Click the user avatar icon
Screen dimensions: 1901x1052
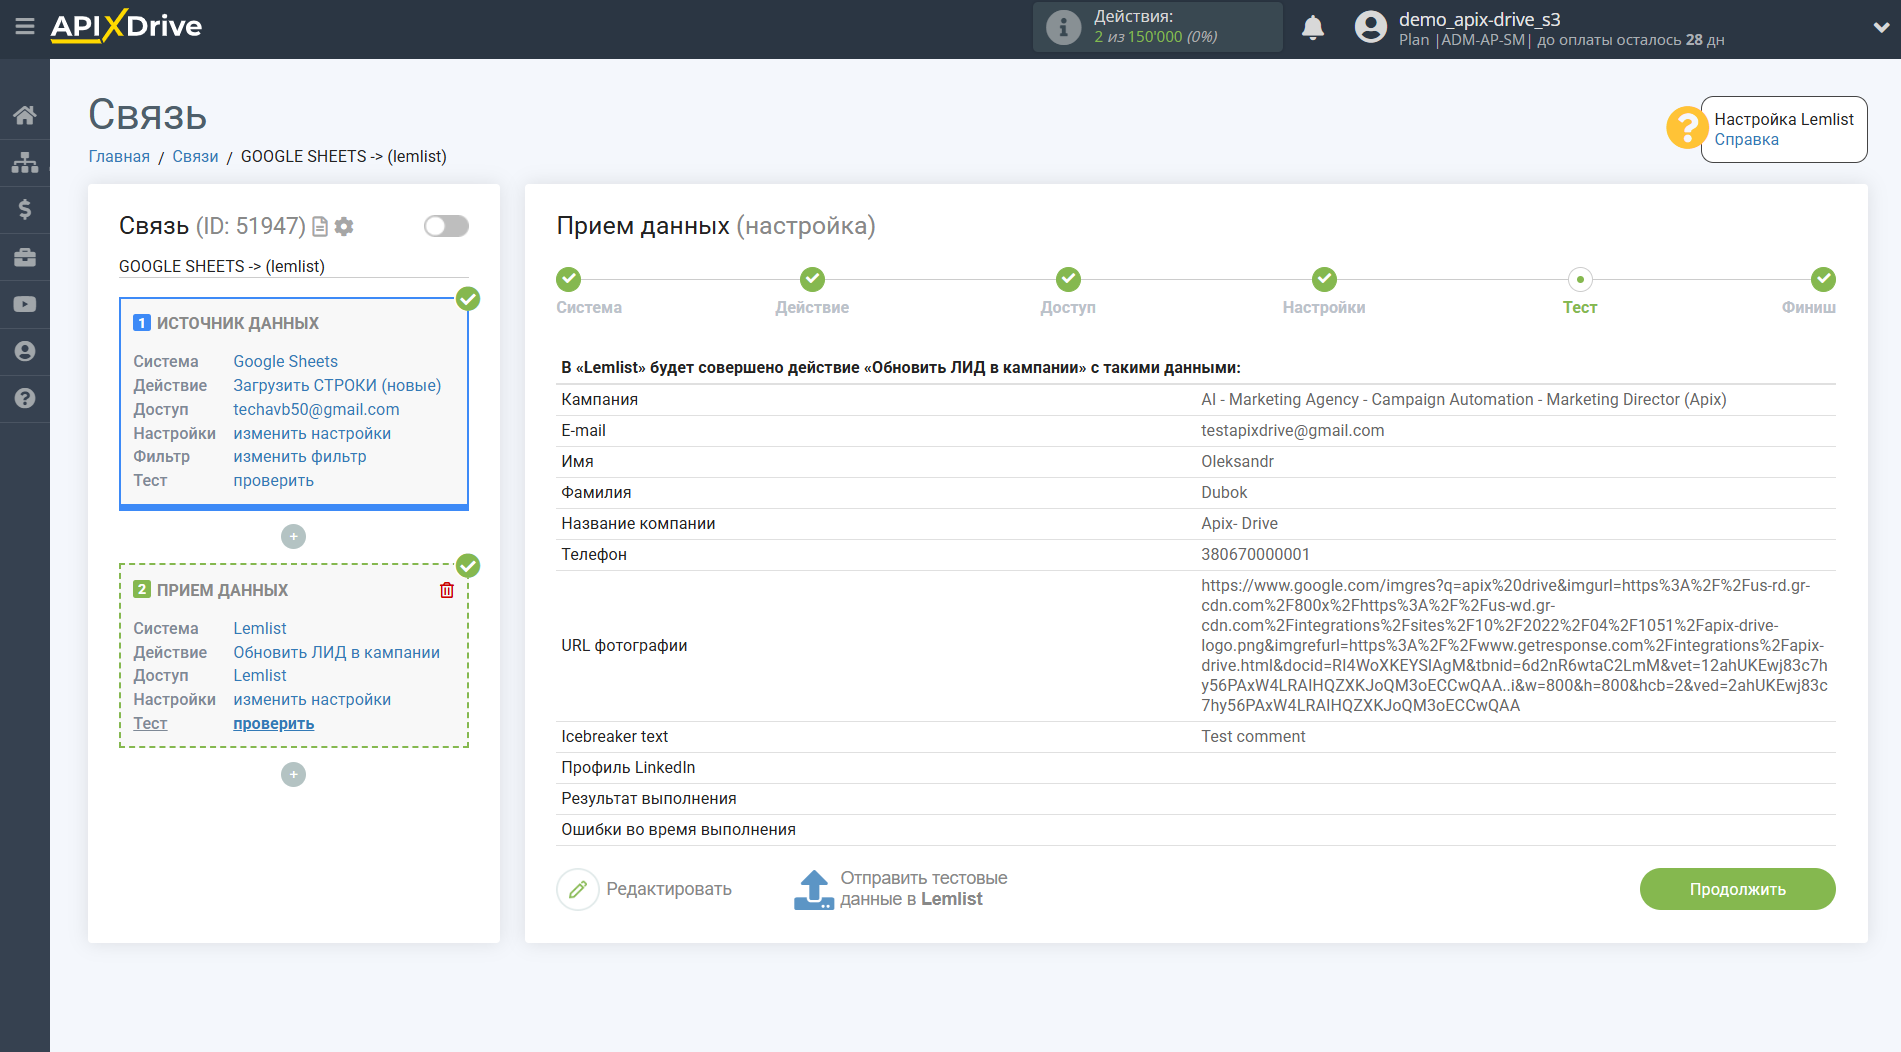pos(1371,27)
